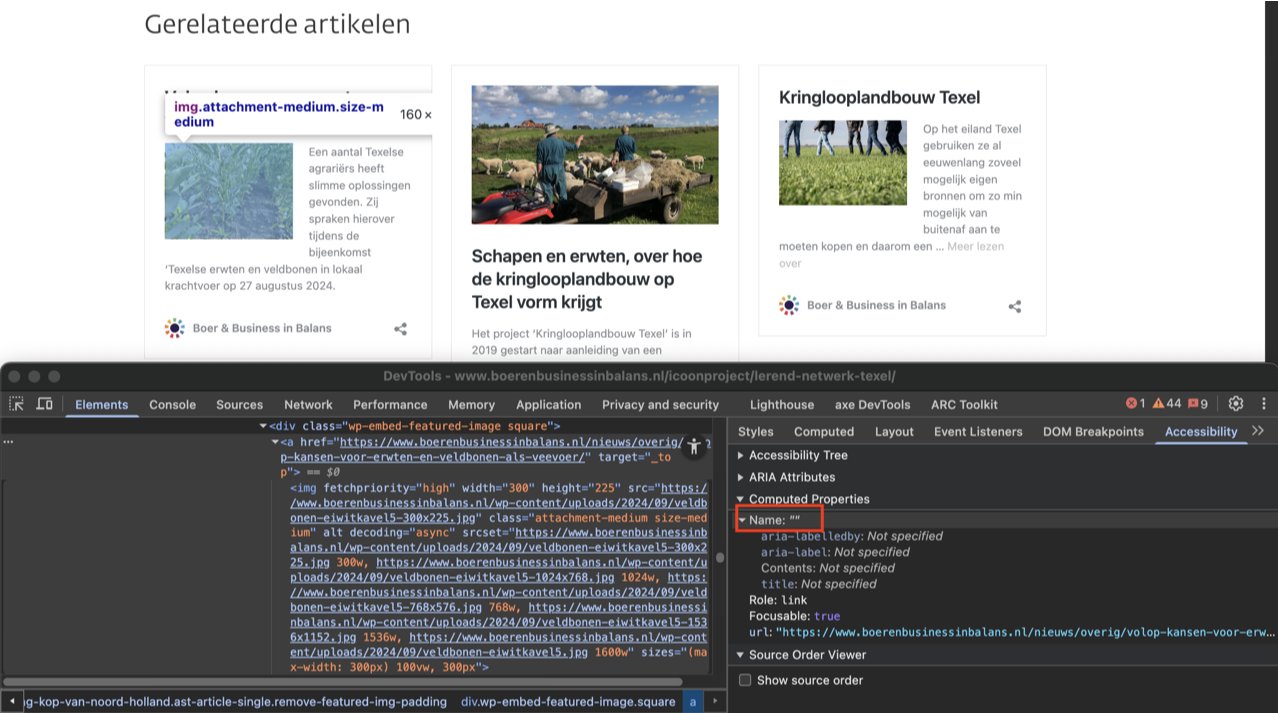Show more sidebar tabs with chevron
Viewport: 1278px width, 713px height.
[x=1258, y=431]
